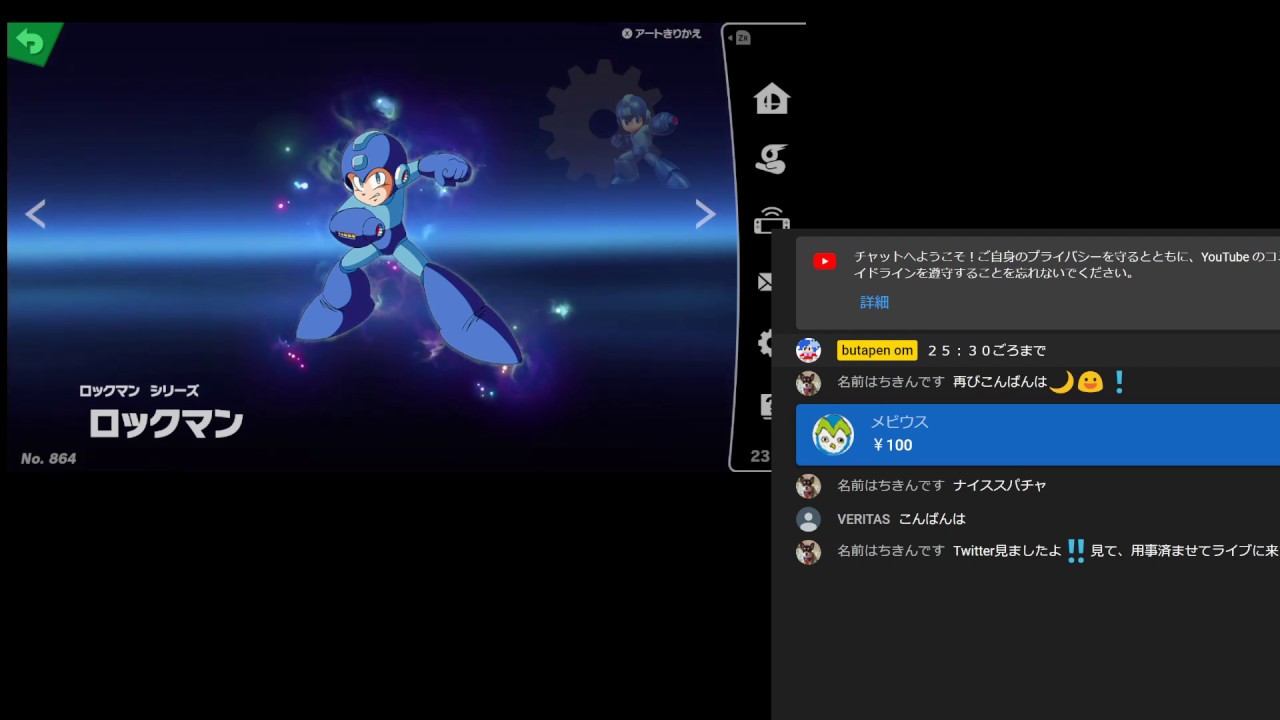Click the right arrow to next fighter
Viewport: 1280px width, 720px height.
tap(705, 214)
